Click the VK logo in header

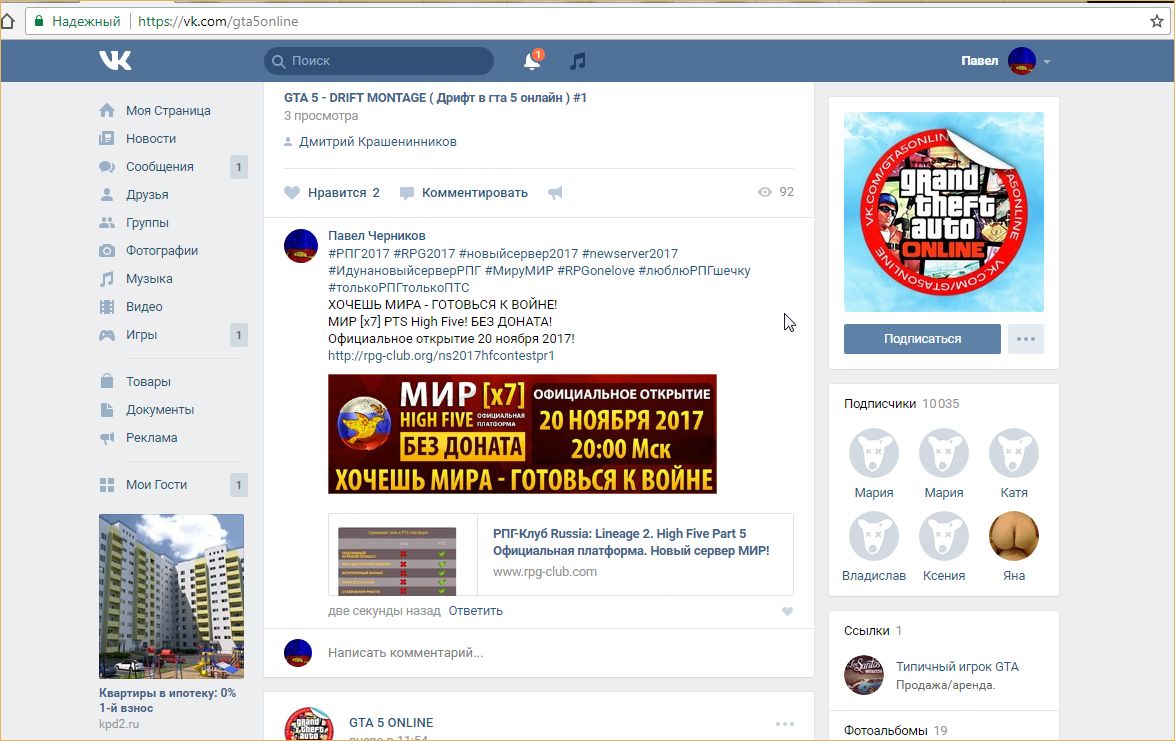(x=115, y=61)
